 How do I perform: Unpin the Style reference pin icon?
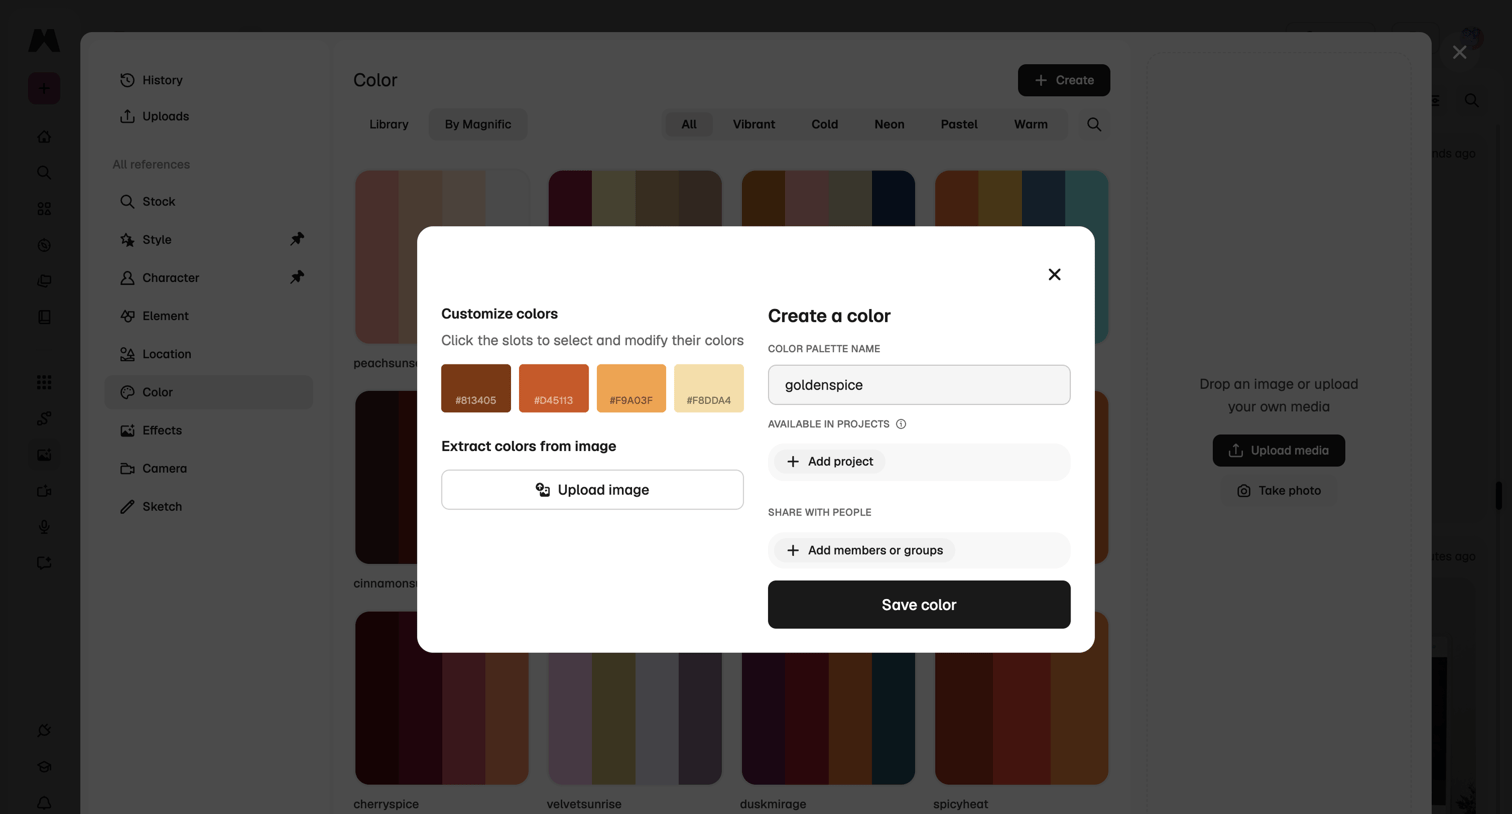pos(297,239)
